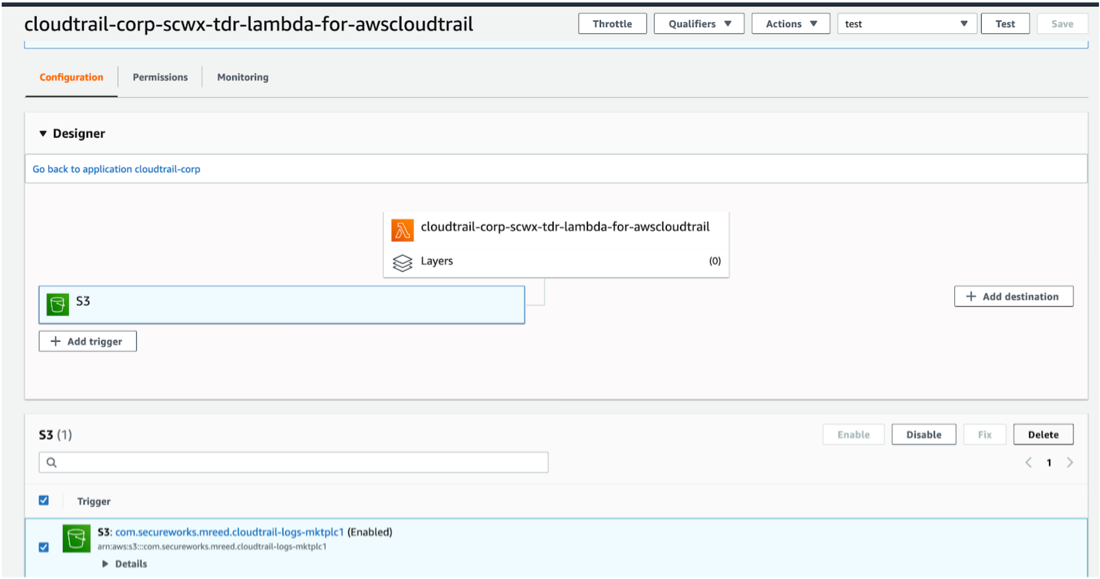Click the function title heading at top

[249, 25]
